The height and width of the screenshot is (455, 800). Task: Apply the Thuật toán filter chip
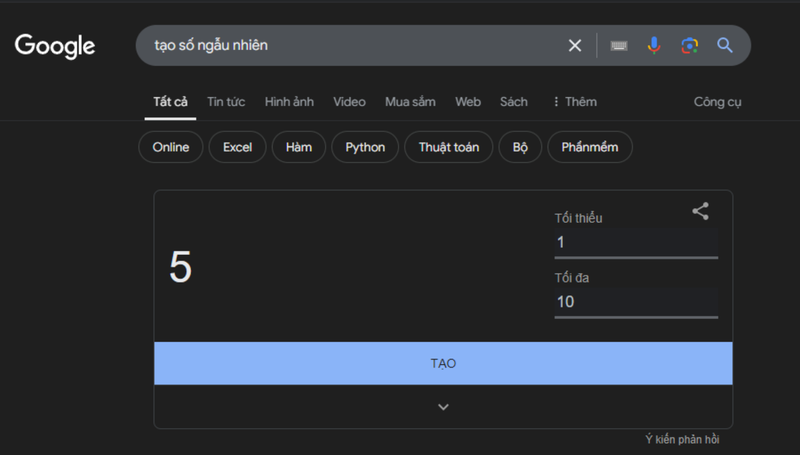pyautogui.click(x=449, y=147)
